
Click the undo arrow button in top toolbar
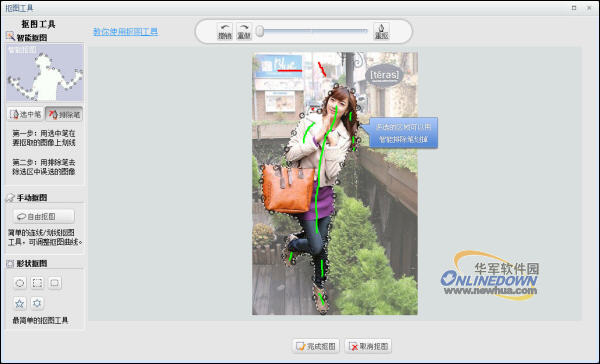coord(225,31)
